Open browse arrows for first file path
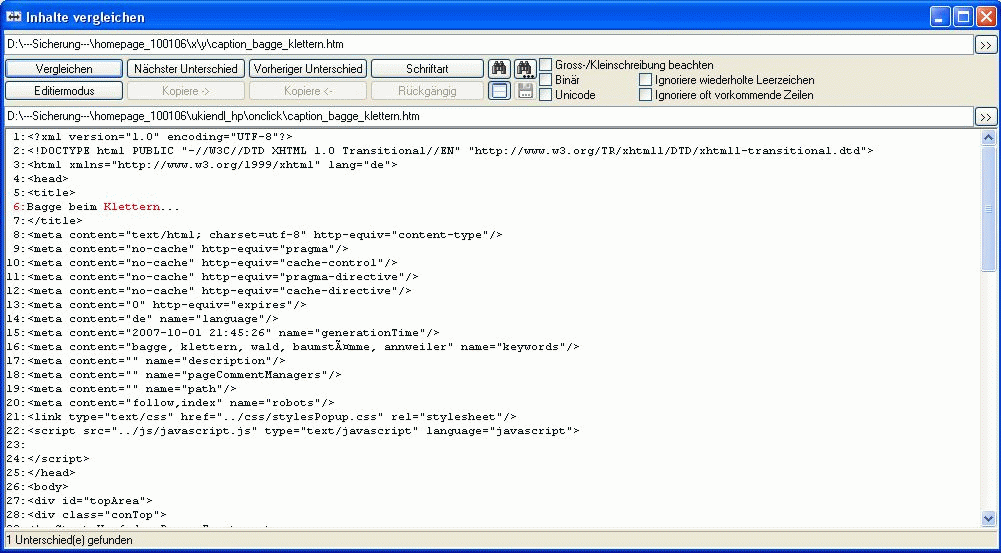Screen dimensions: 1001x553 [985, 45]
